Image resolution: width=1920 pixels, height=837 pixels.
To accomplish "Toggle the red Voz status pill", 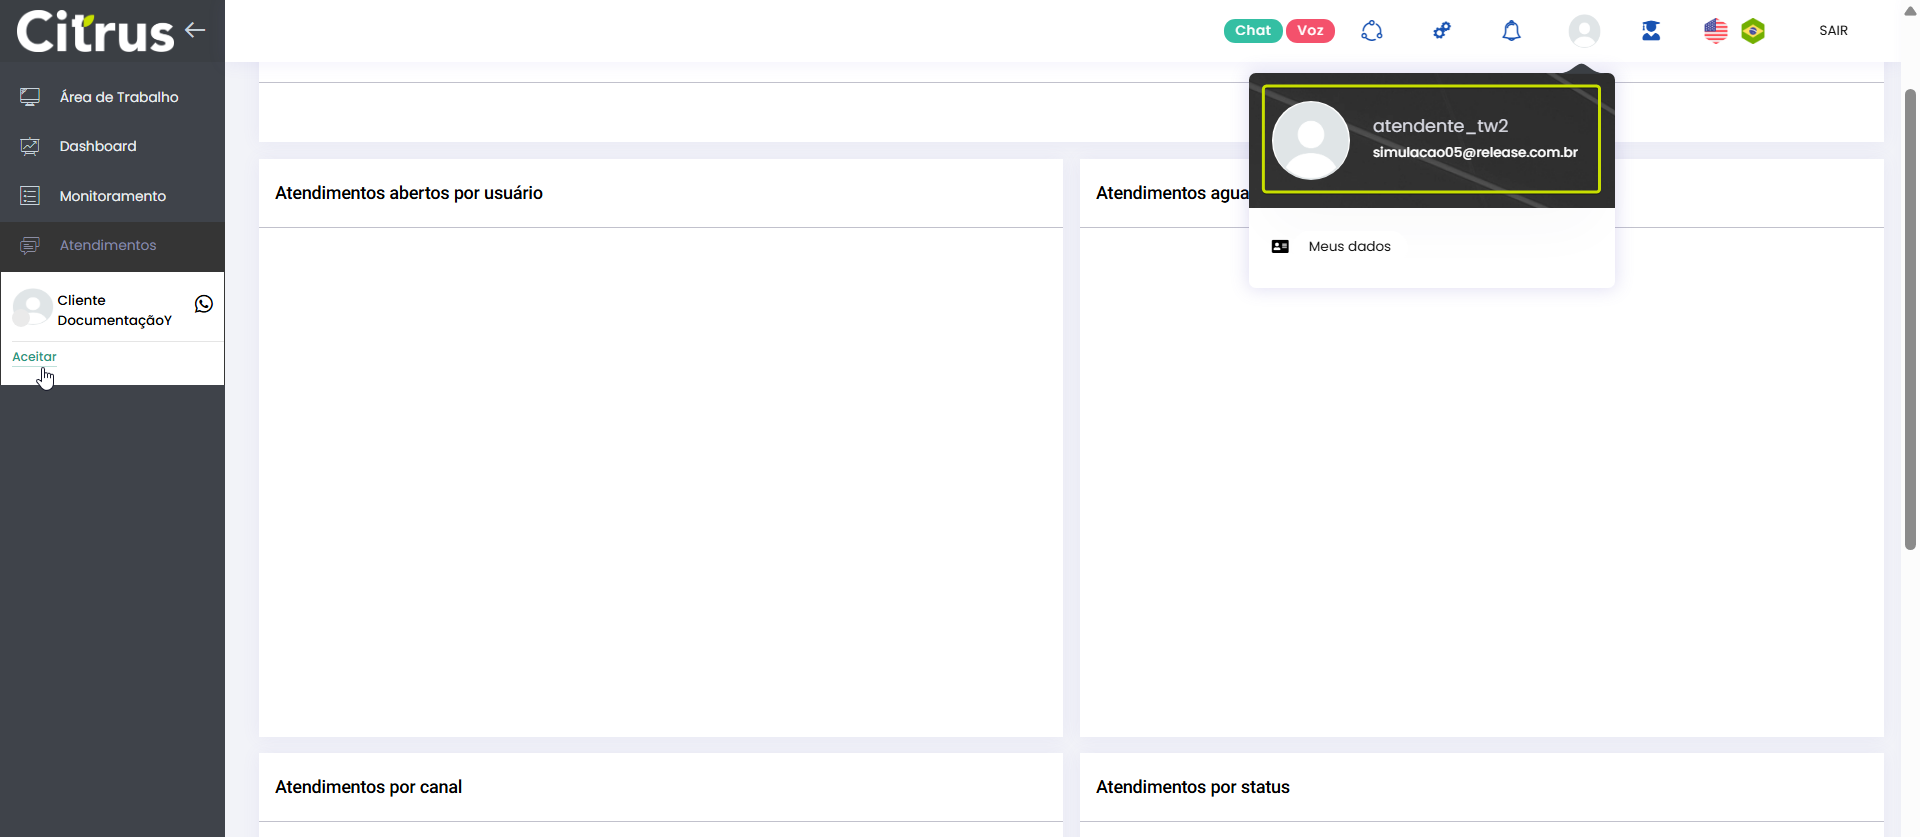I will (x=1310, y=31).
